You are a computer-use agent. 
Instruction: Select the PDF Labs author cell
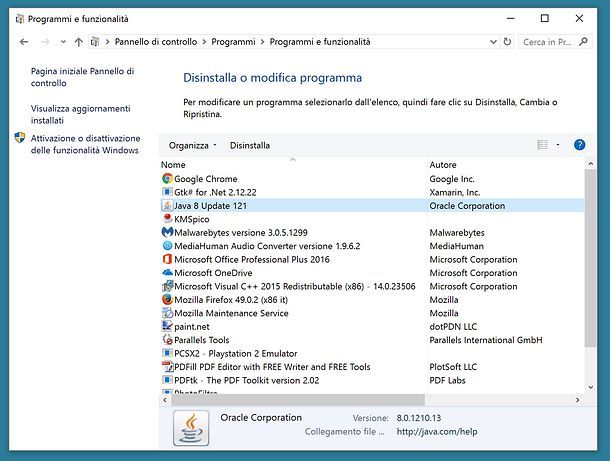click(x=447, y=380)
